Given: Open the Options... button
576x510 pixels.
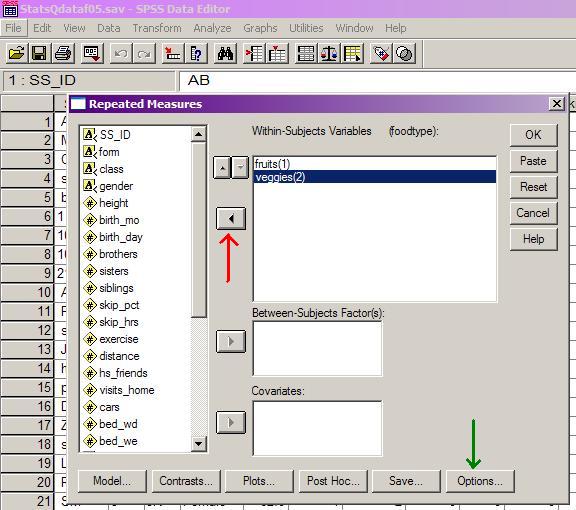Looking at the screenshot, I should coord(480,481).
